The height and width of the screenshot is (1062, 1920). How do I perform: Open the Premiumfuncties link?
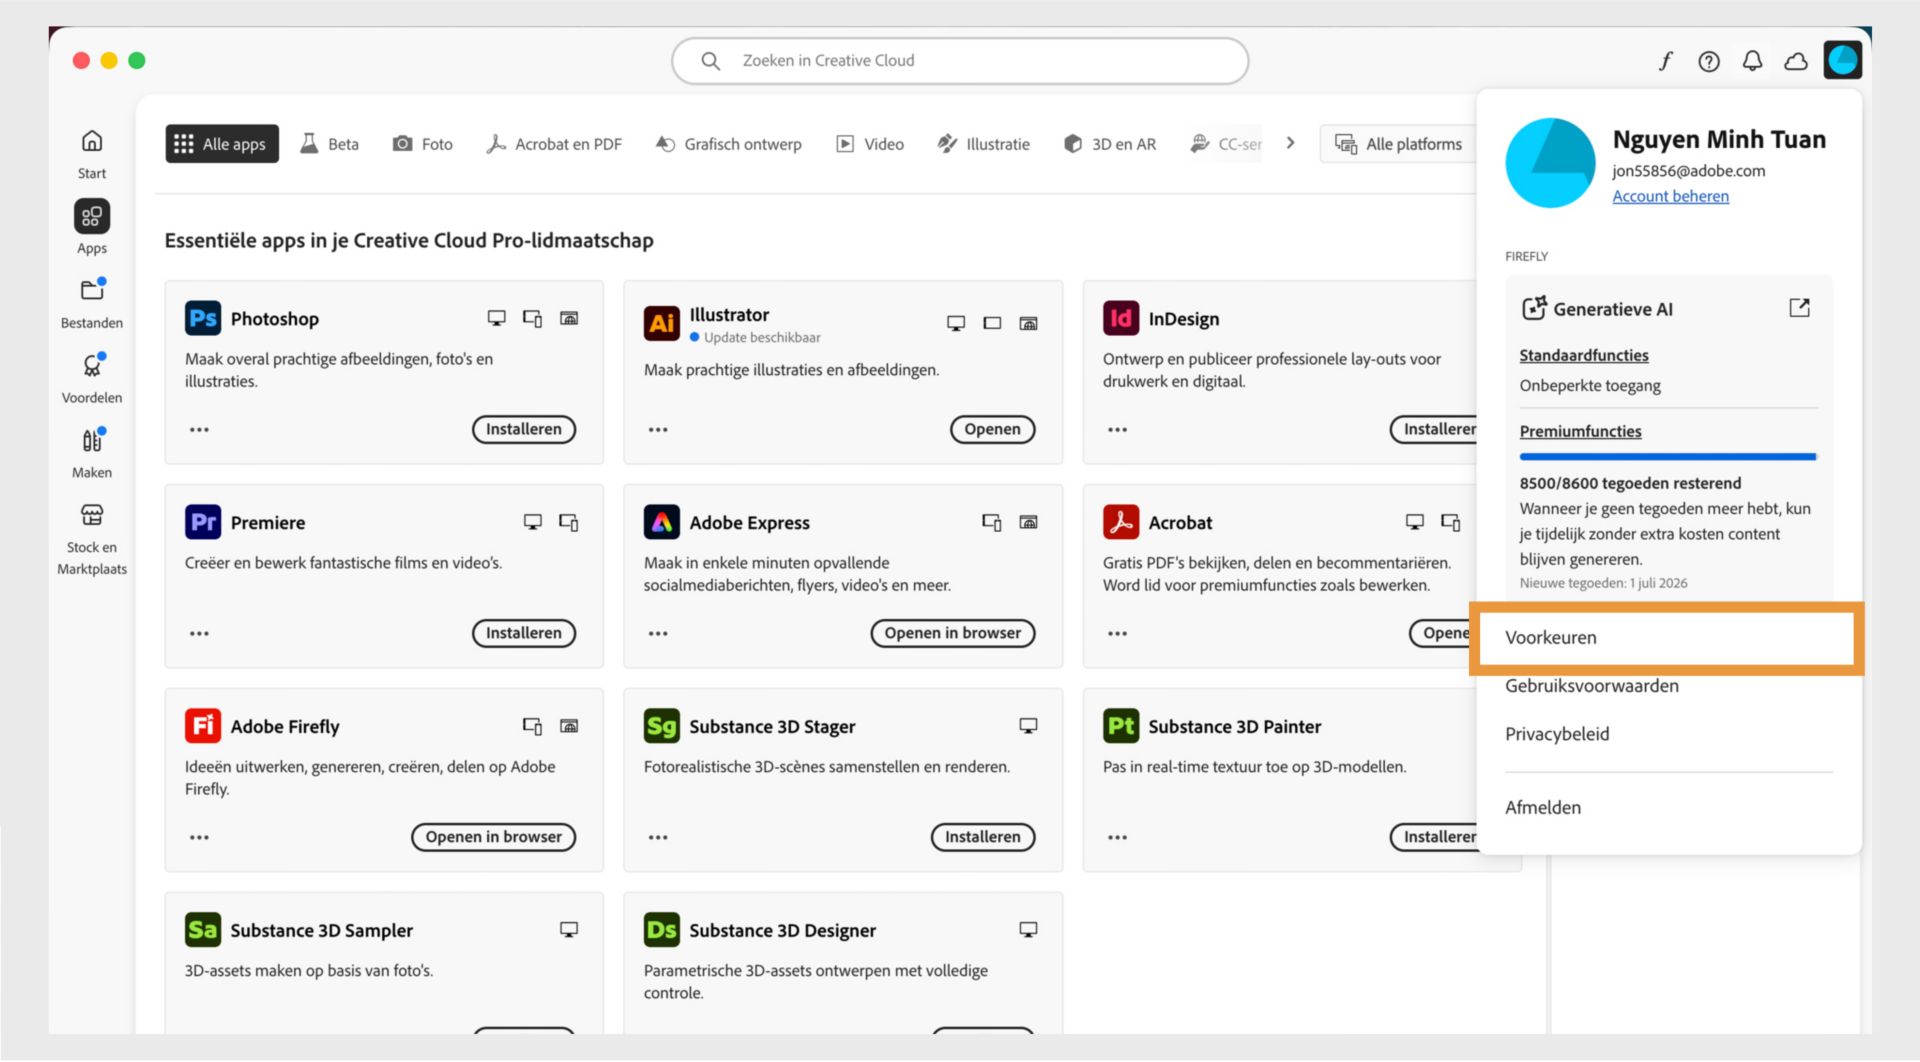[x=1580, y=432]
